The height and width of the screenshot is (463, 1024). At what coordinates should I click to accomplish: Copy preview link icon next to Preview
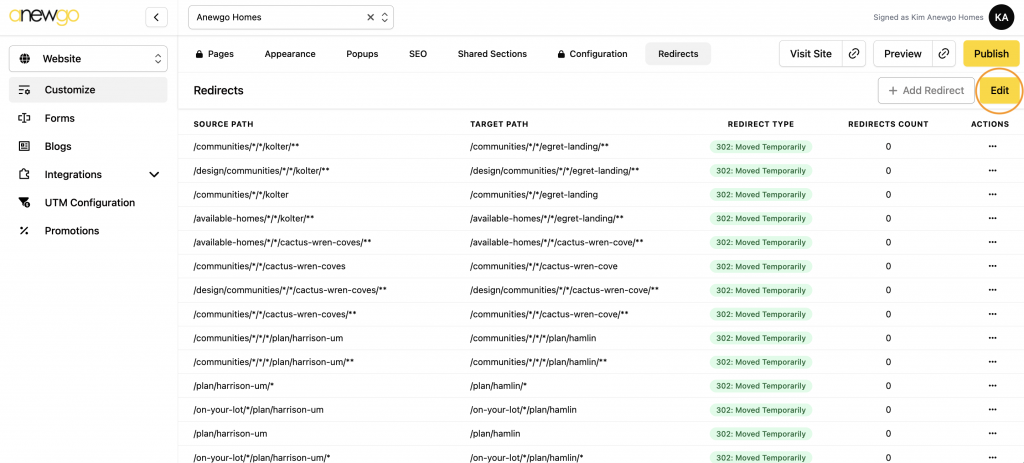pos(943,54)
